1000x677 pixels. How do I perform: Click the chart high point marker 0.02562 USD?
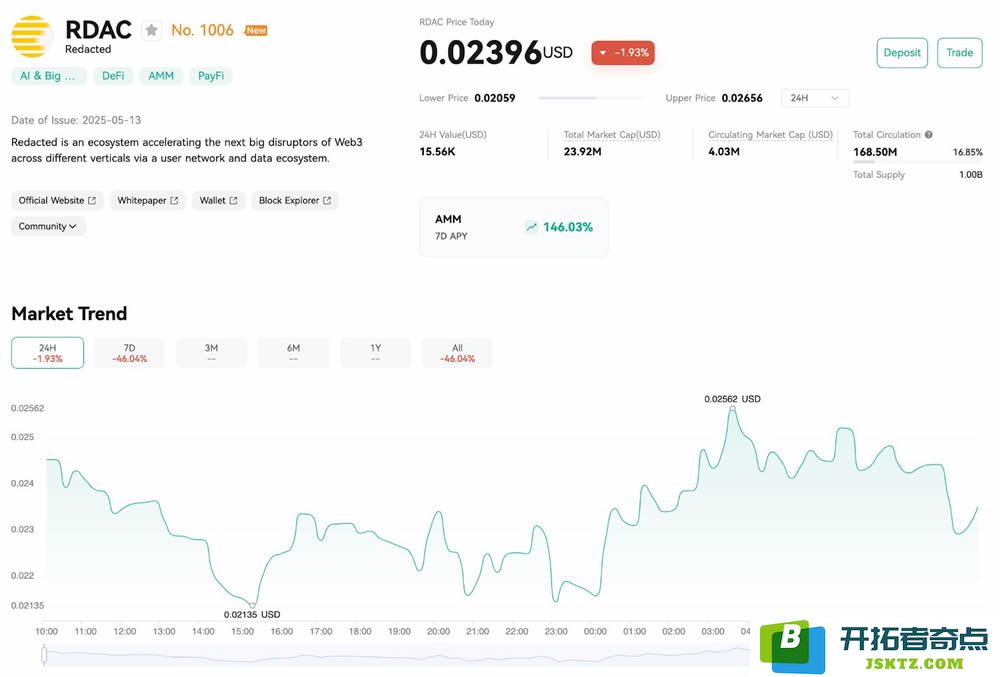pyautogui.click(x=733, y=408)
